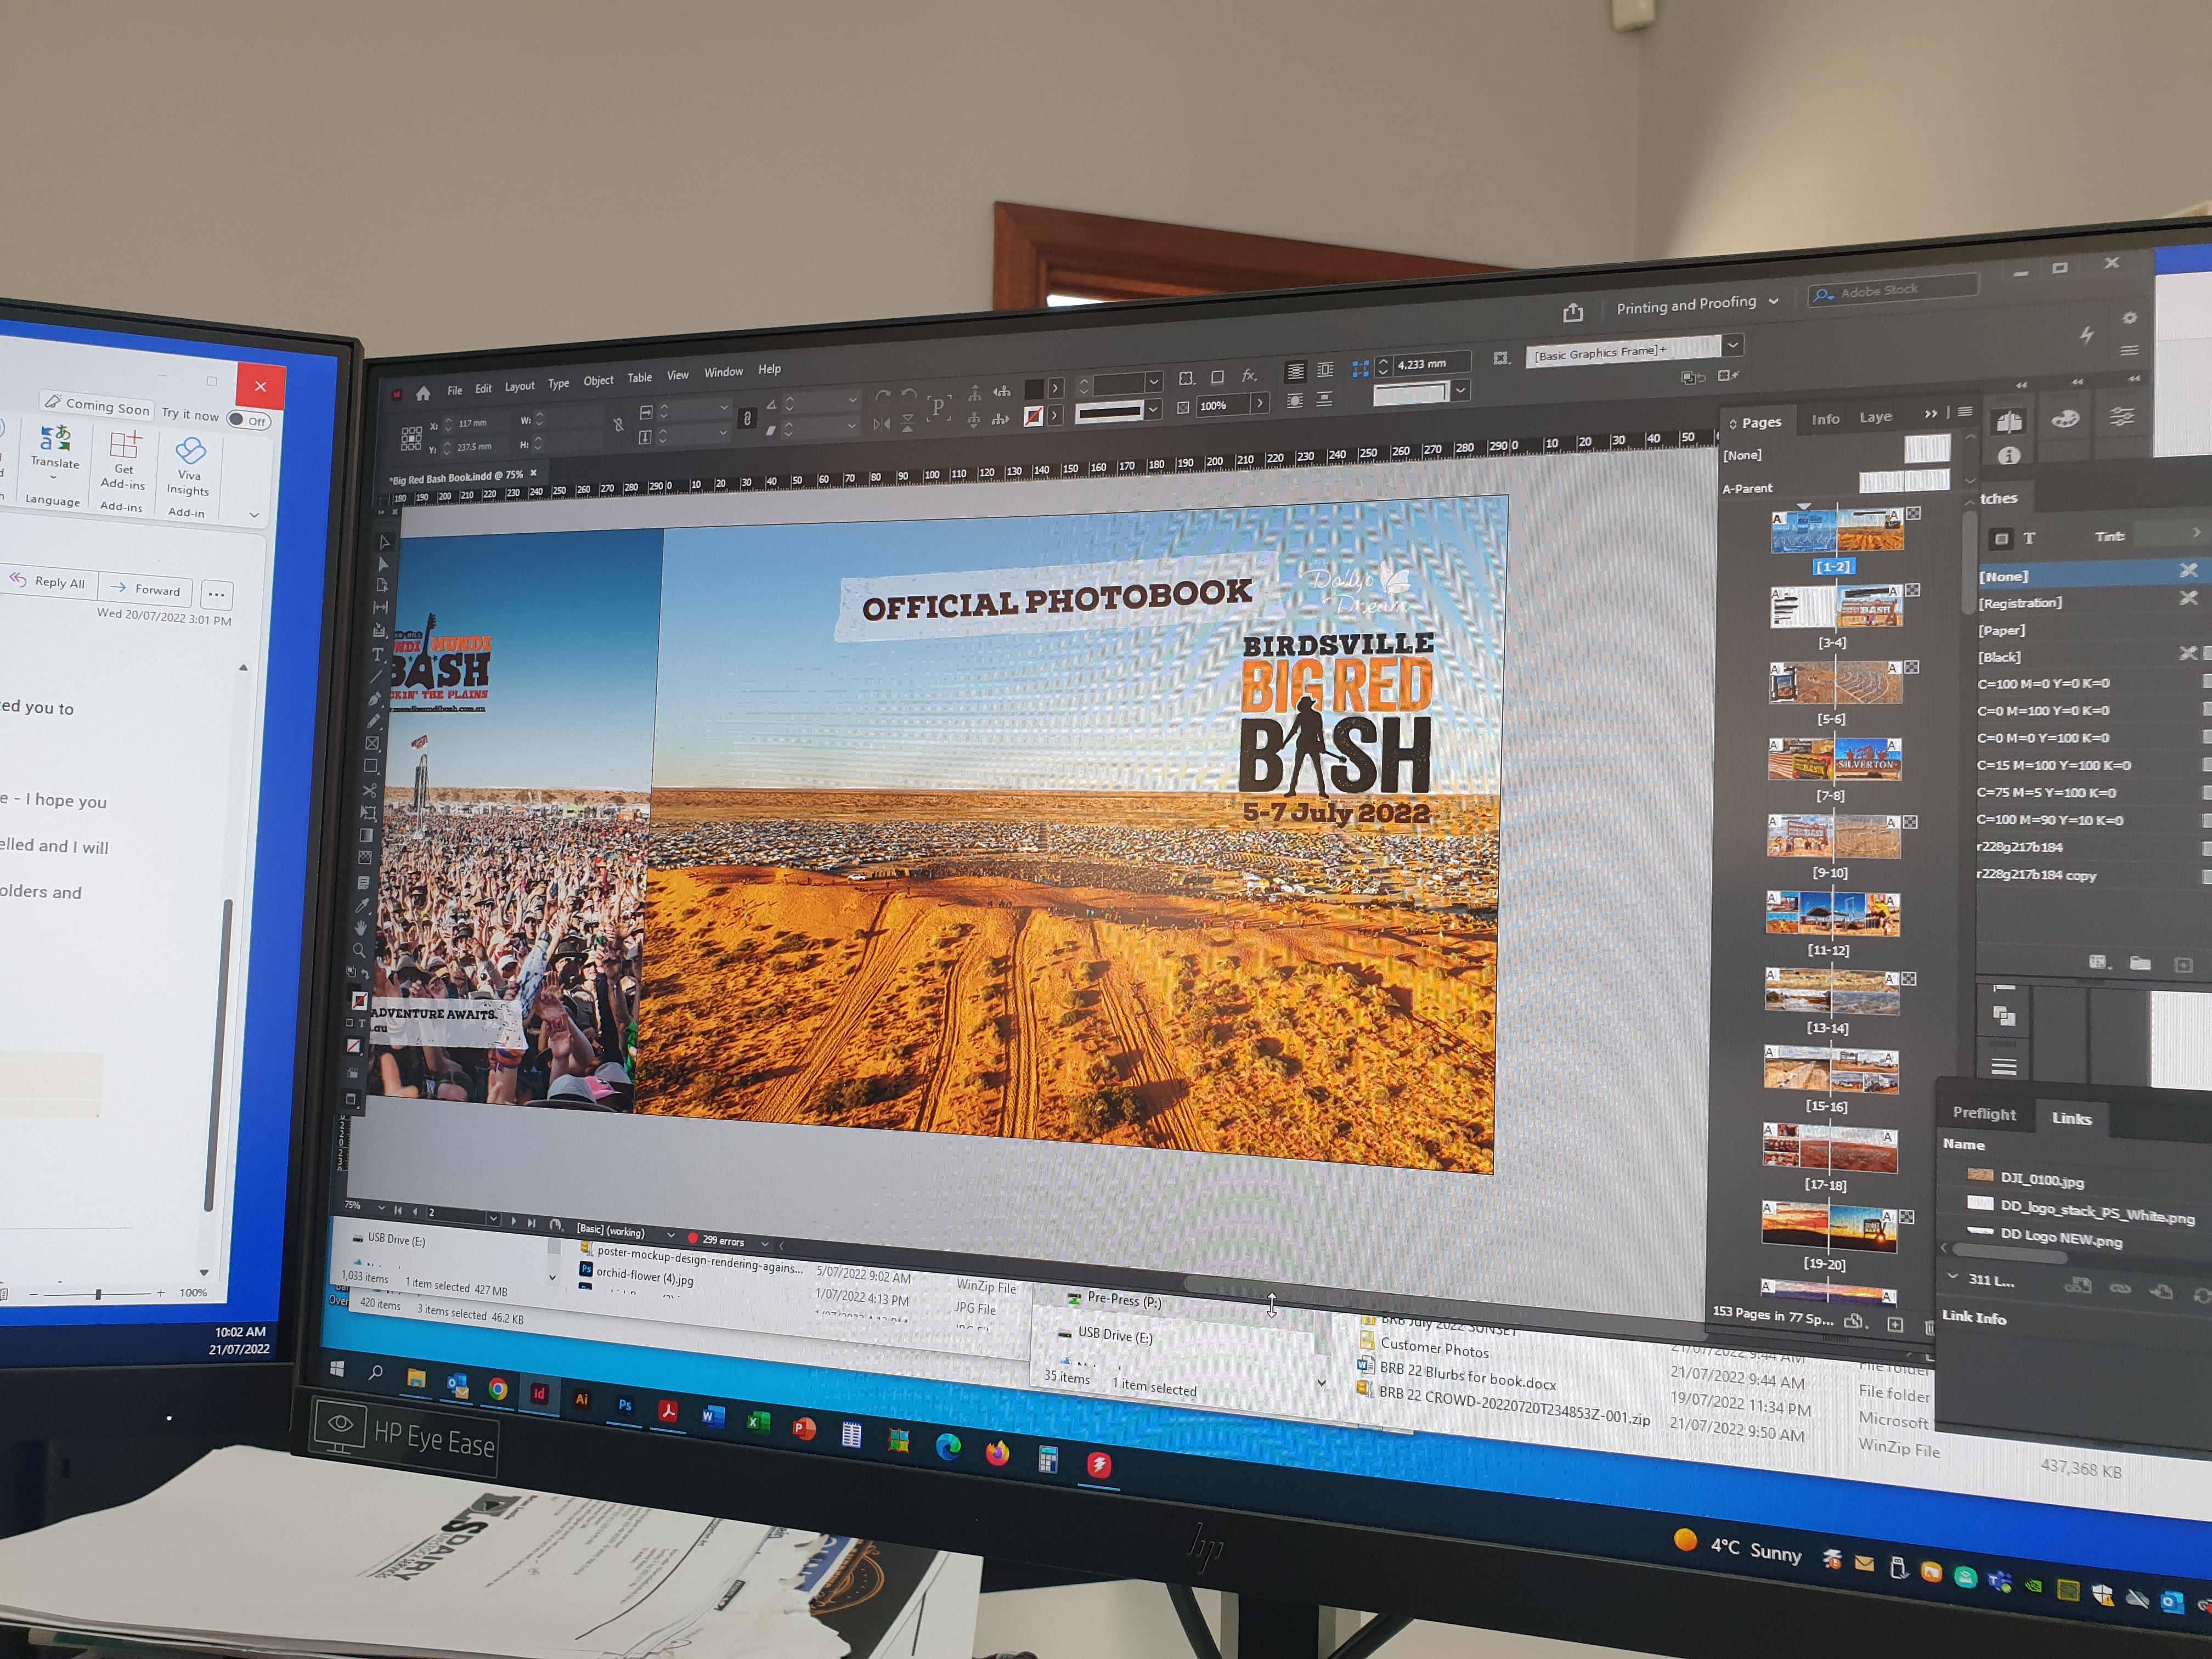The height and width of the screenshot is (1659, 2212).
Task: Open Firefox from the Windows taskbar
Action: click(x=997, y=1453)
